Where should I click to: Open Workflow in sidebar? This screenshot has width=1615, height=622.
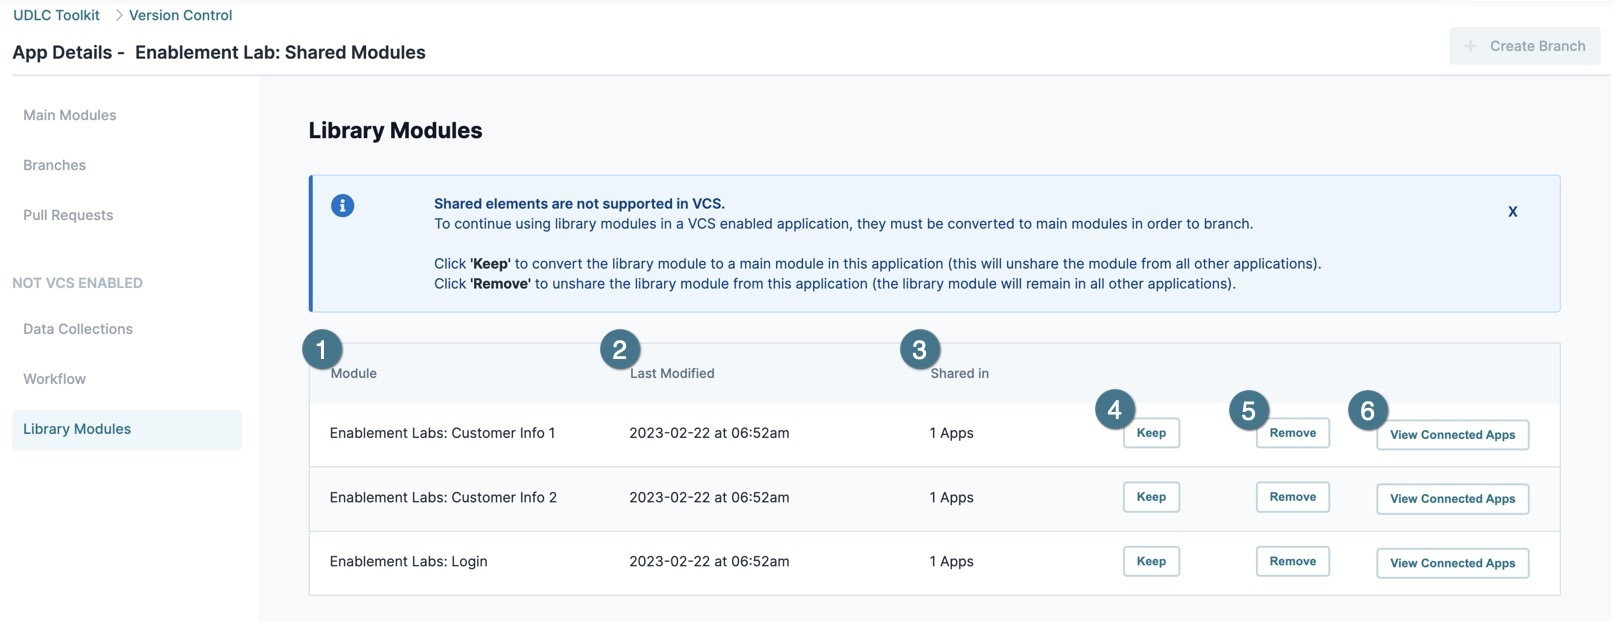54,379
